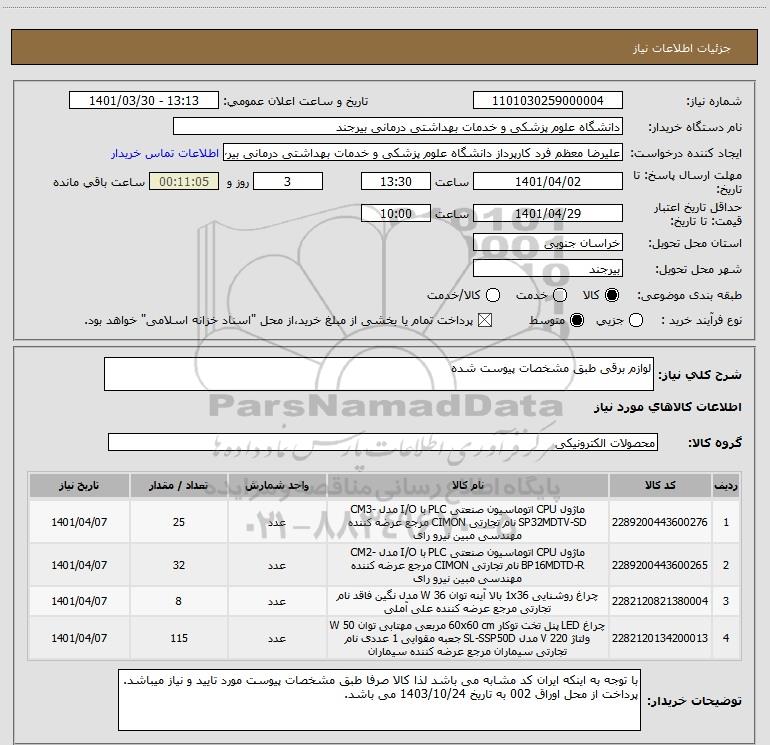Click the days remaining field showing 3
Screen dimensions: 770x745
tap(288, 181)
